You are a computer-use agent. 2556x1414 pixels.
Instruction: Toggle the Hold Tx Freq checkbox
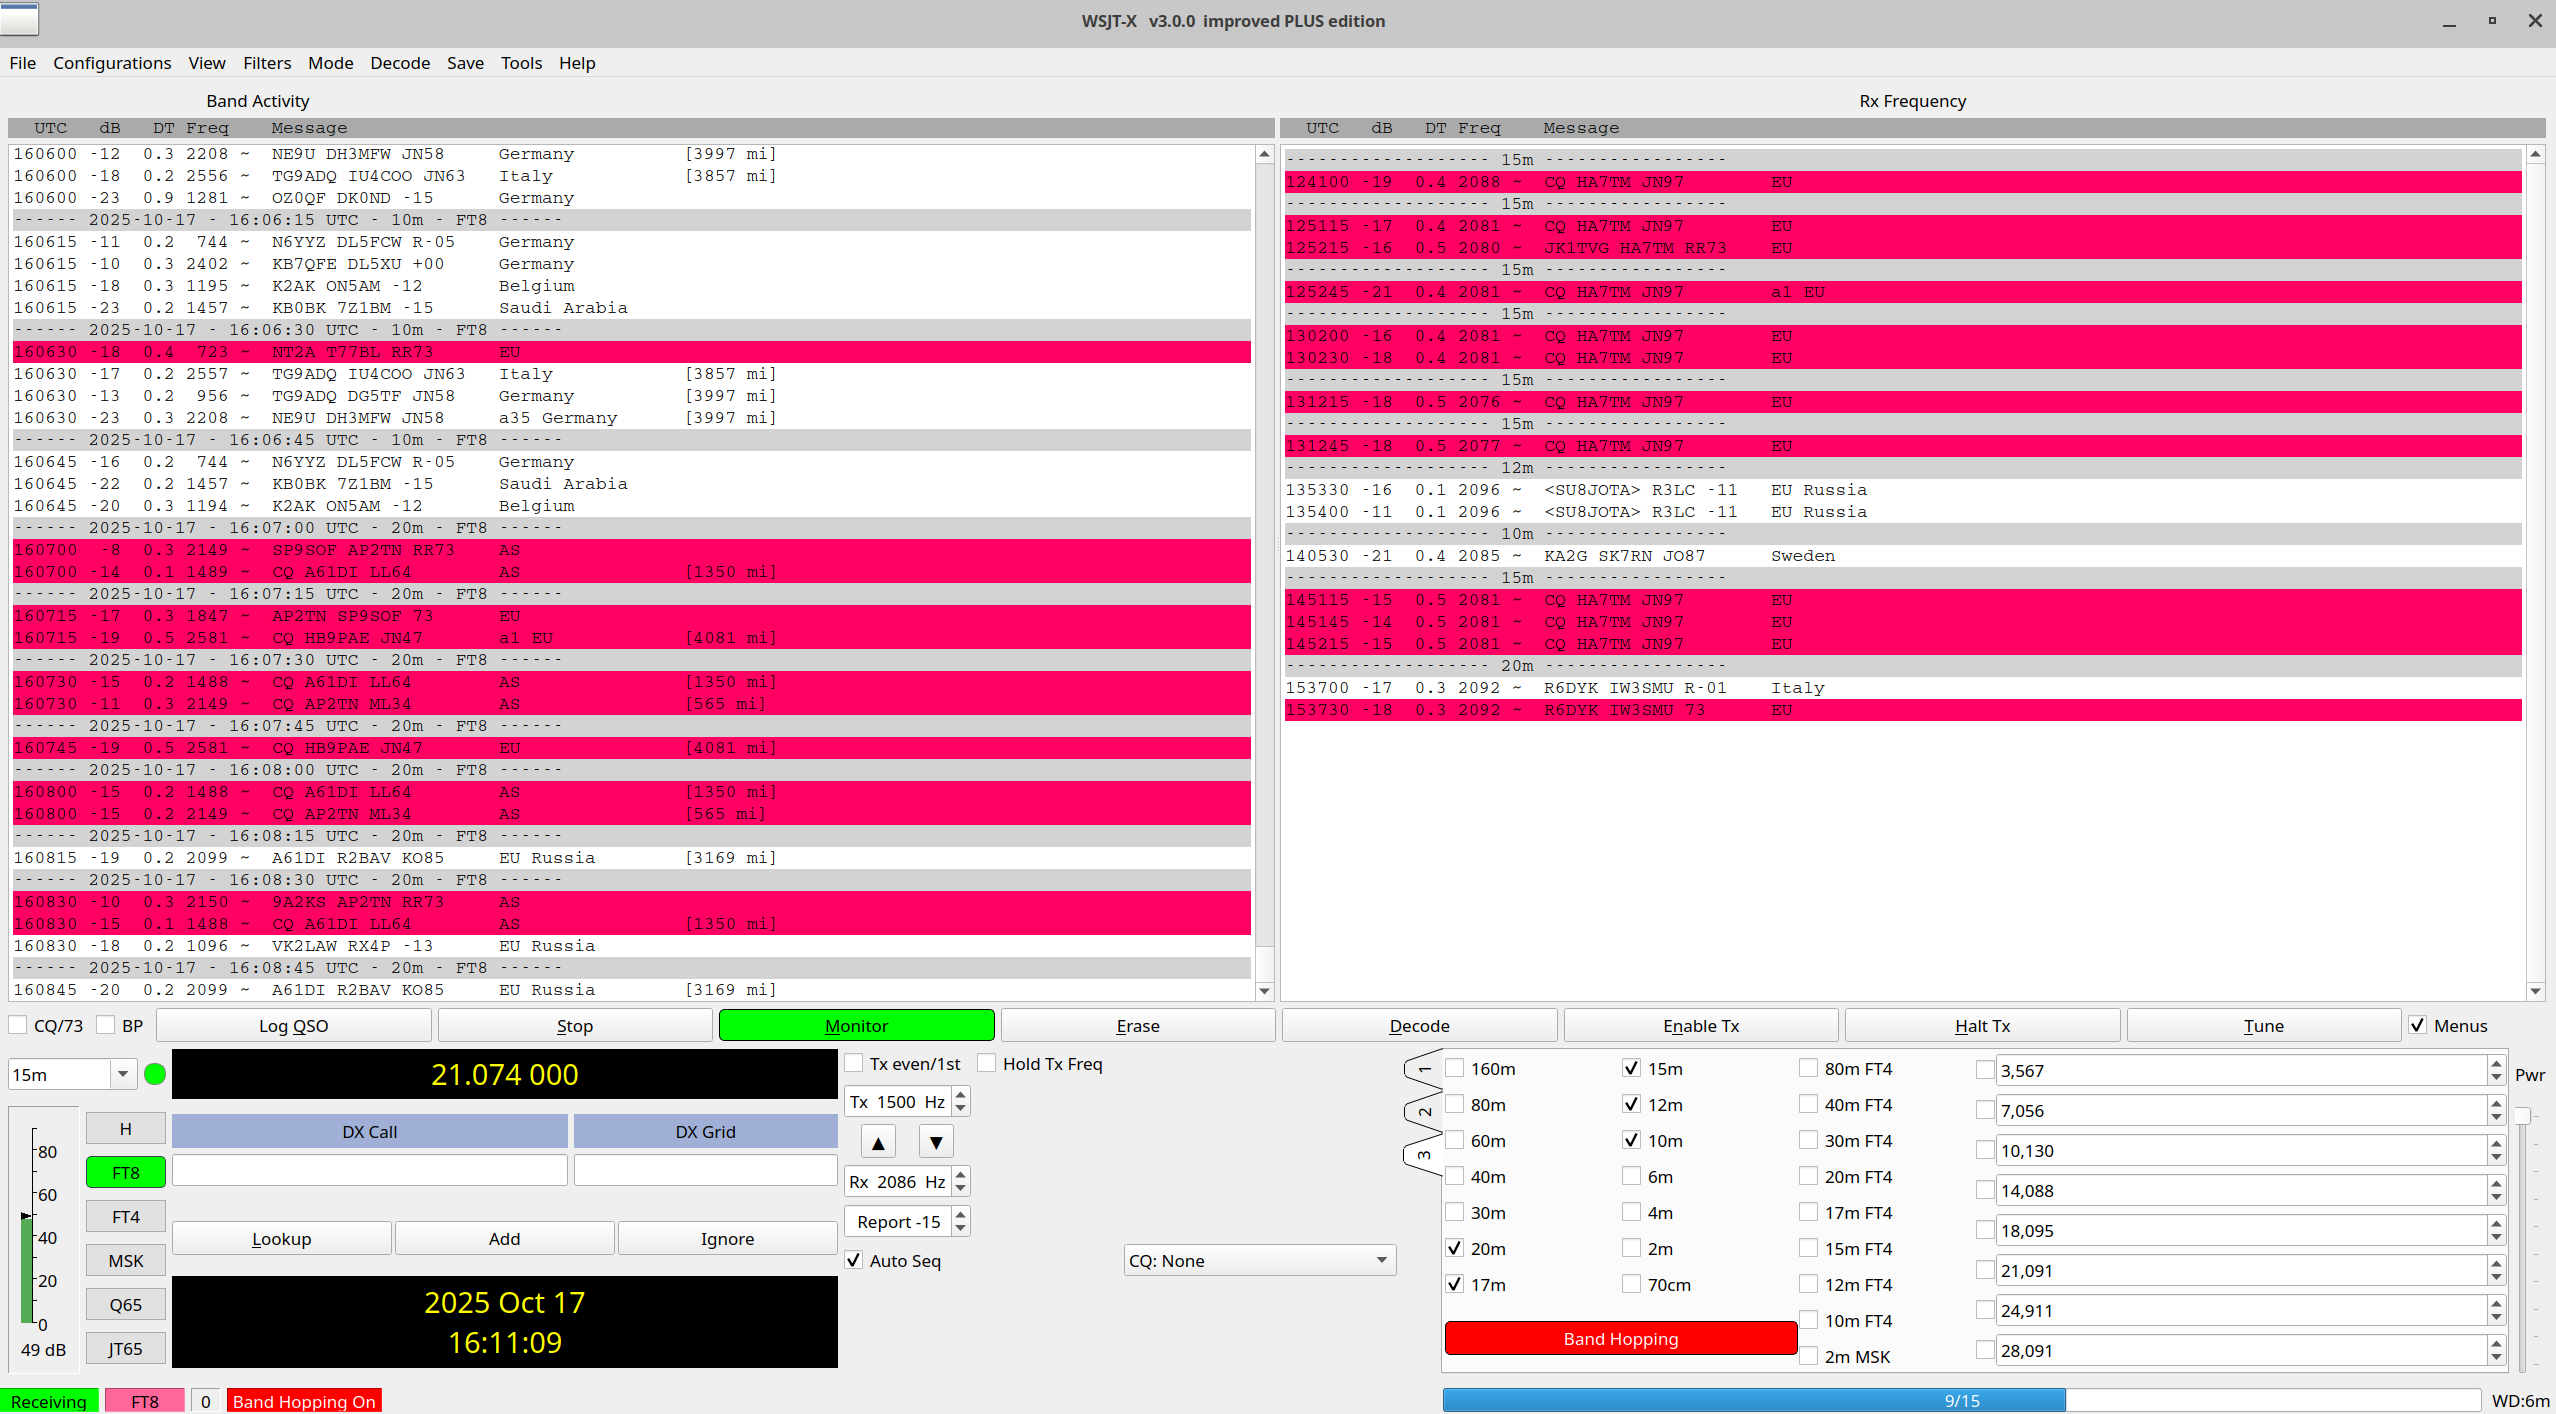click(x=987, y=1064)
